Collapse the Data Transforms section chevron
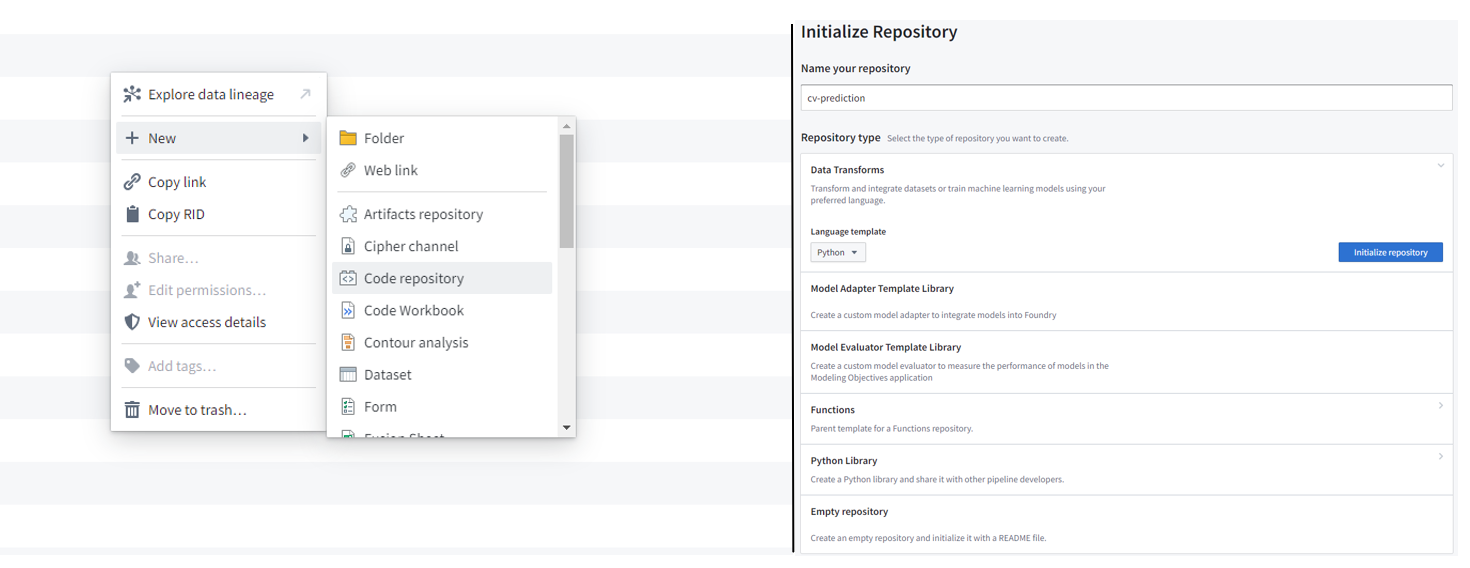Screen dimensions: 1470x568 tap(1441, 166)
